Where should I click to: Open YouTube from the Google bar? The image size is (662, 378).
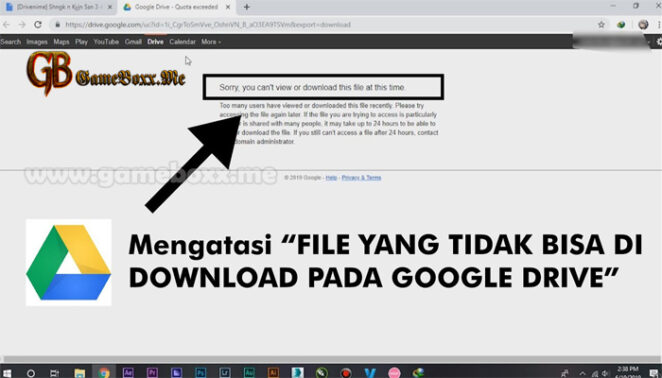pyautogui.click(x=106, y=42)
